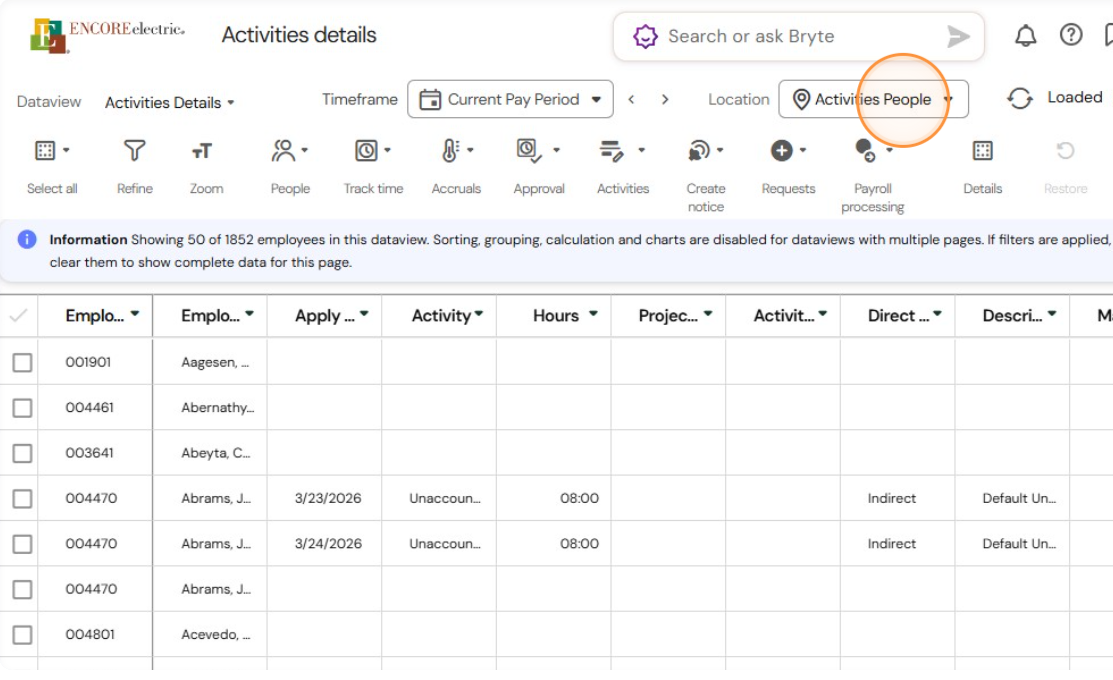Open the Hours column header menu
The height and width of the screenshot is (680, 1113).
(593, 314)
